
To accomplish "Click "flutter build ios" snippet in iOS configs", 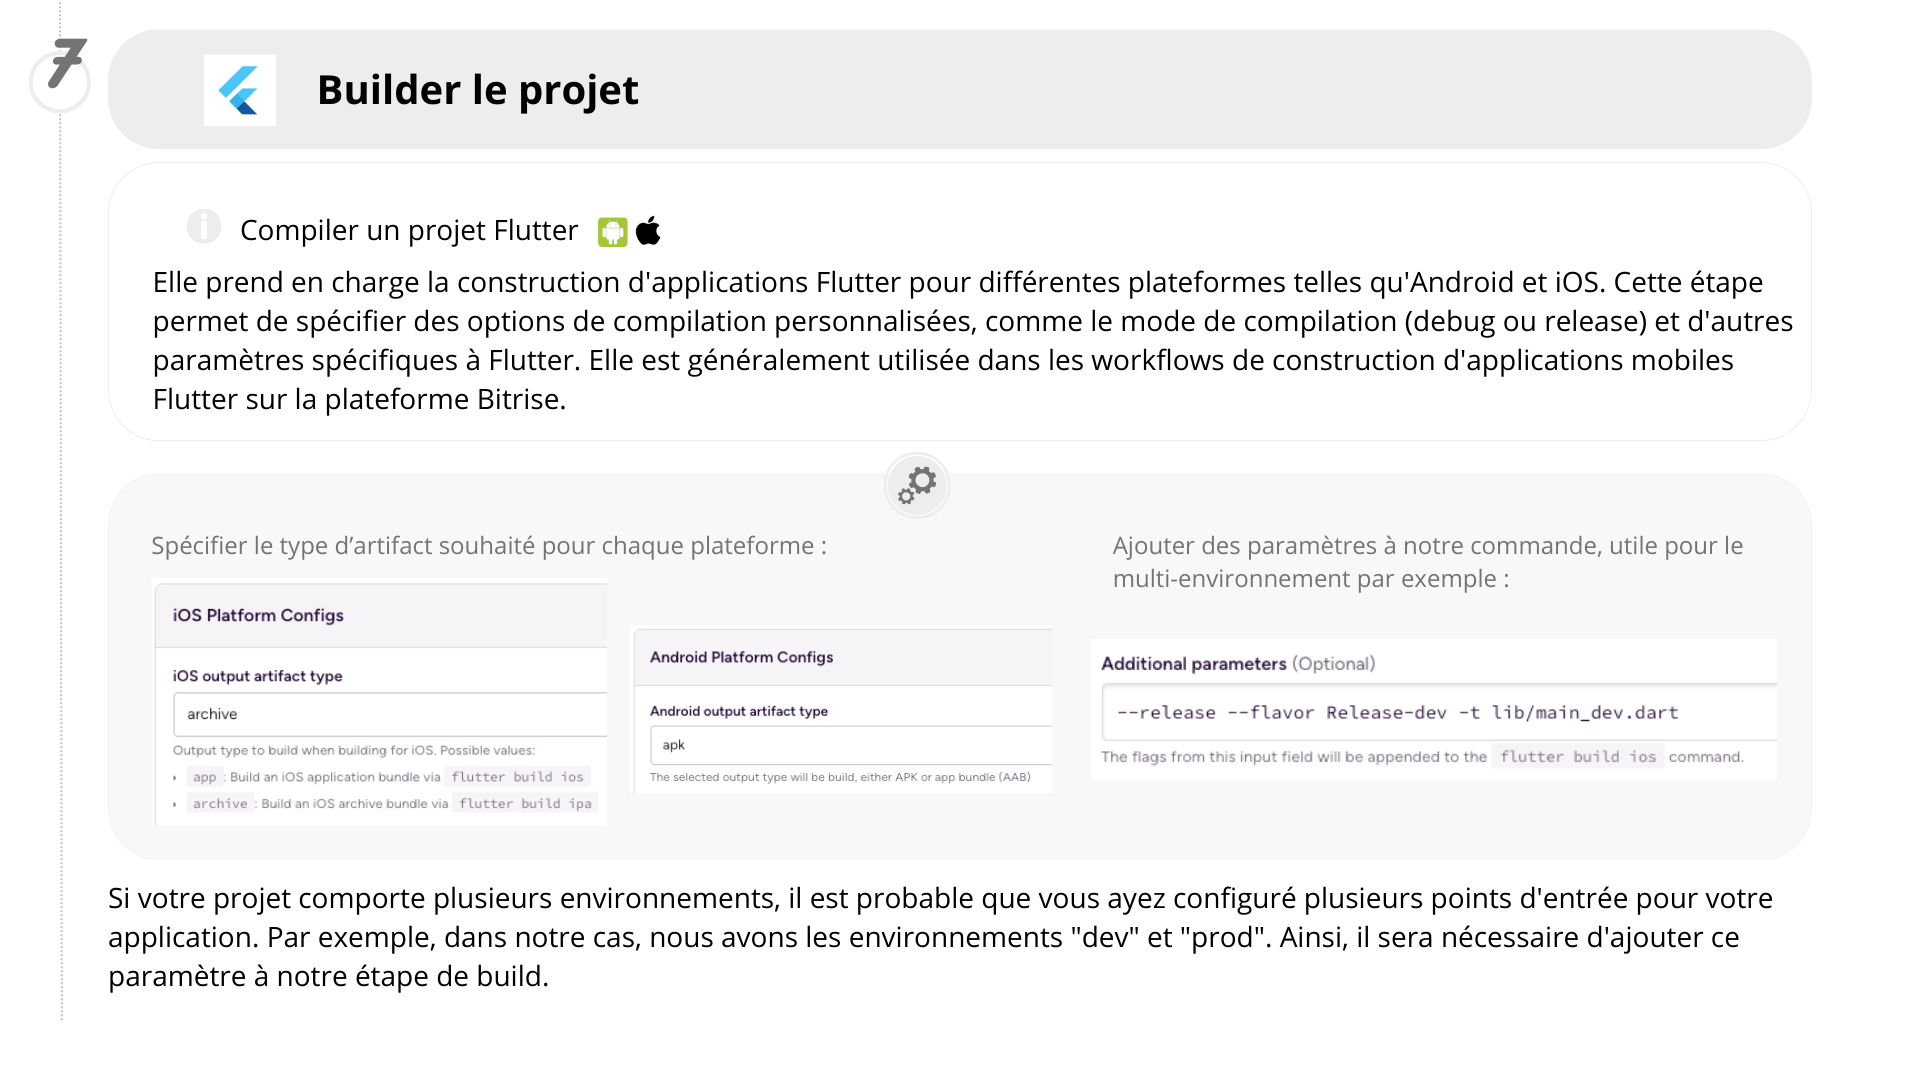I will [x=517, y=777].
